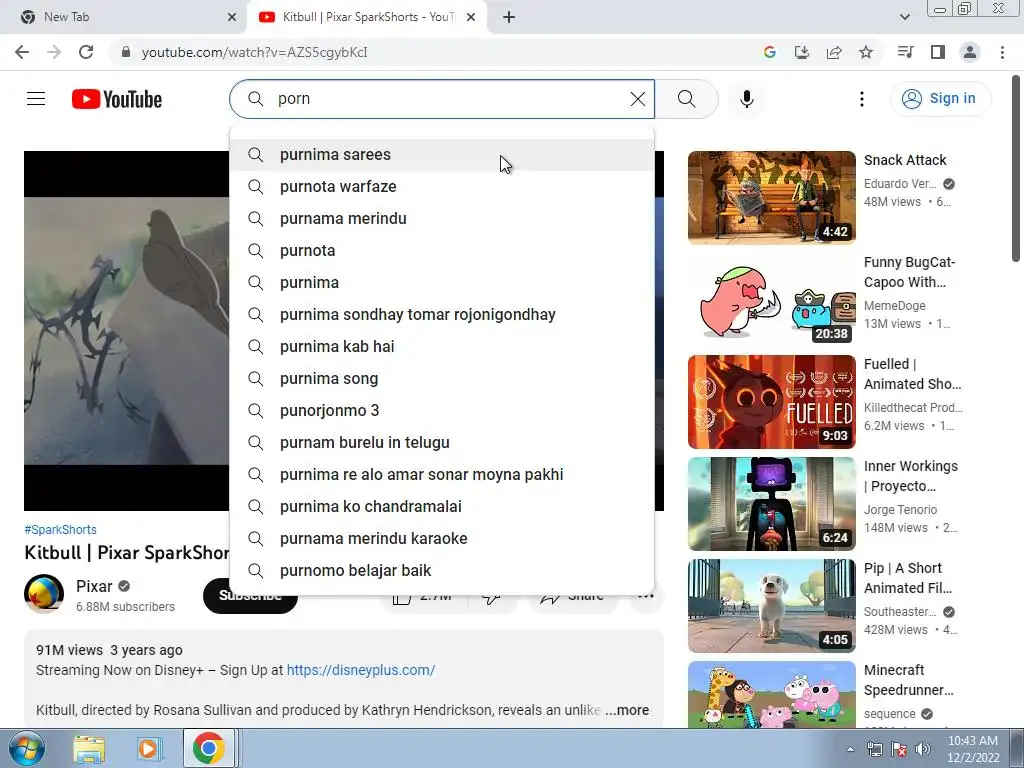Open the YouTube hamburger guide menu

36,99
